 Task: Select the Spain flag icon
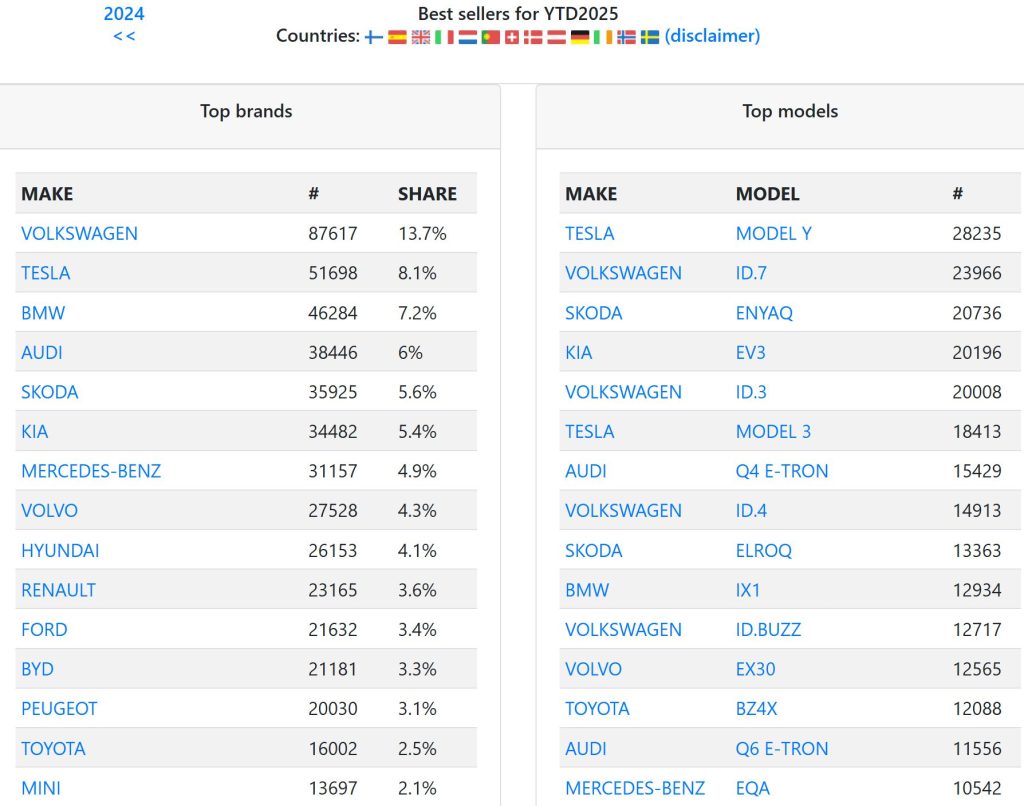(397, 37)
